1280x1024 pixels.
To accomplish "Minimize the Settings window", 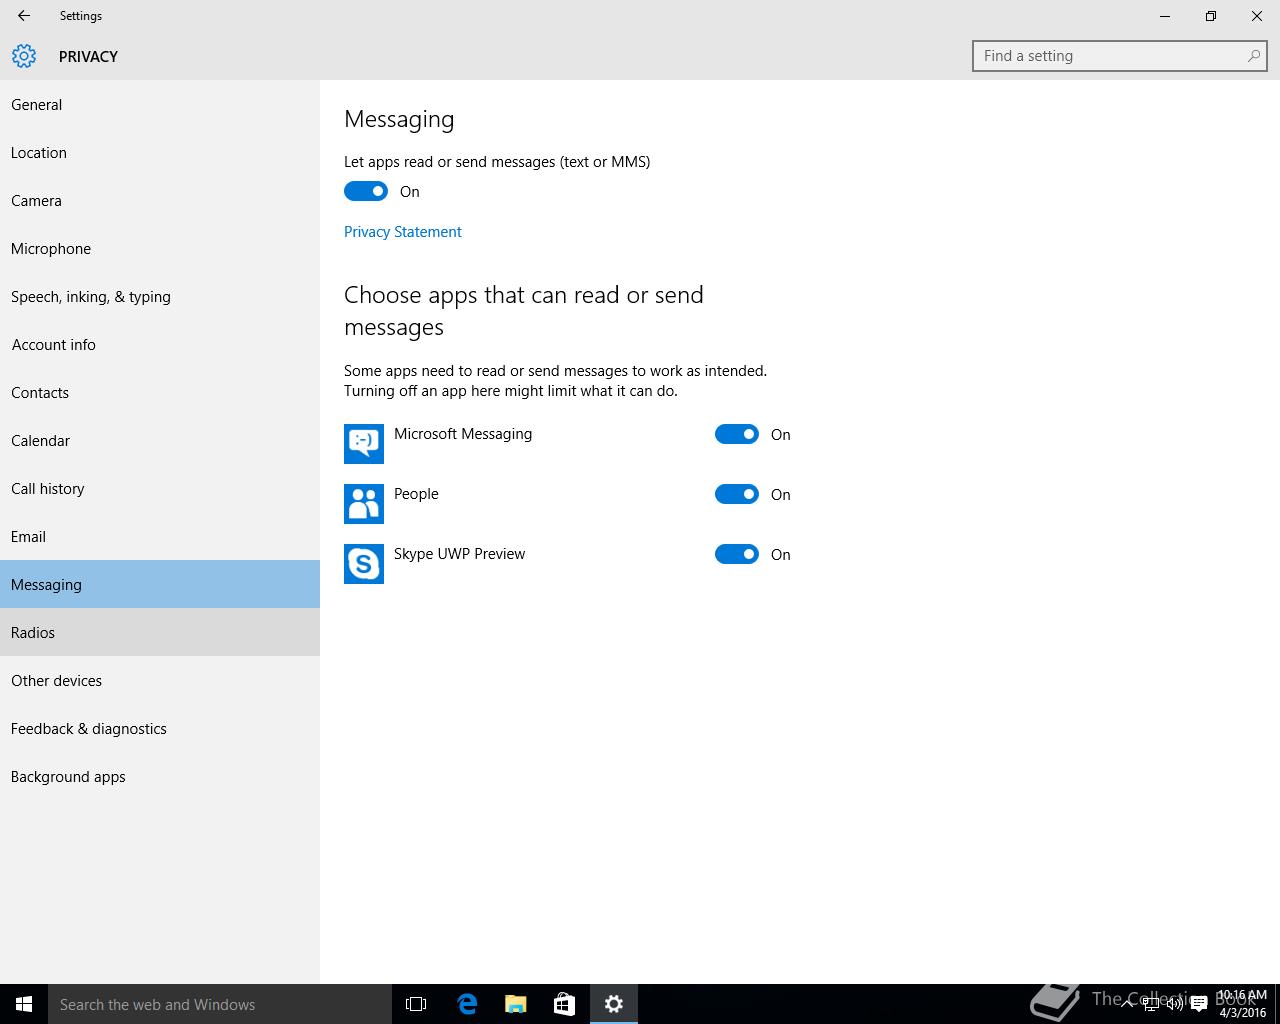I will tap(1165, 16).
